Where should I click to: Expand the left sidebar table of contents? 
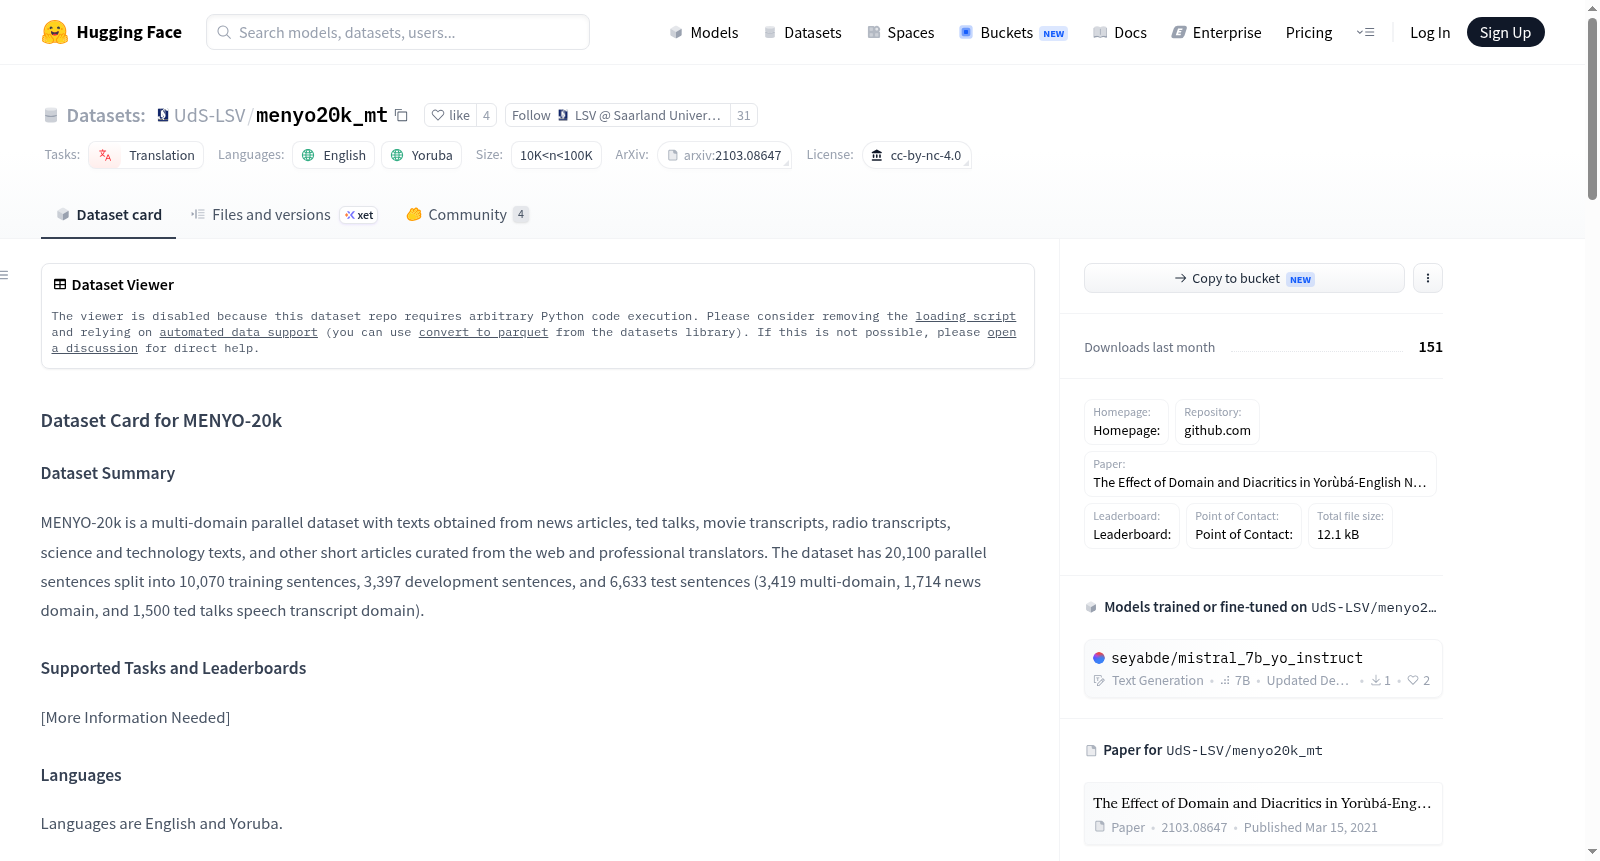point(5,275)
